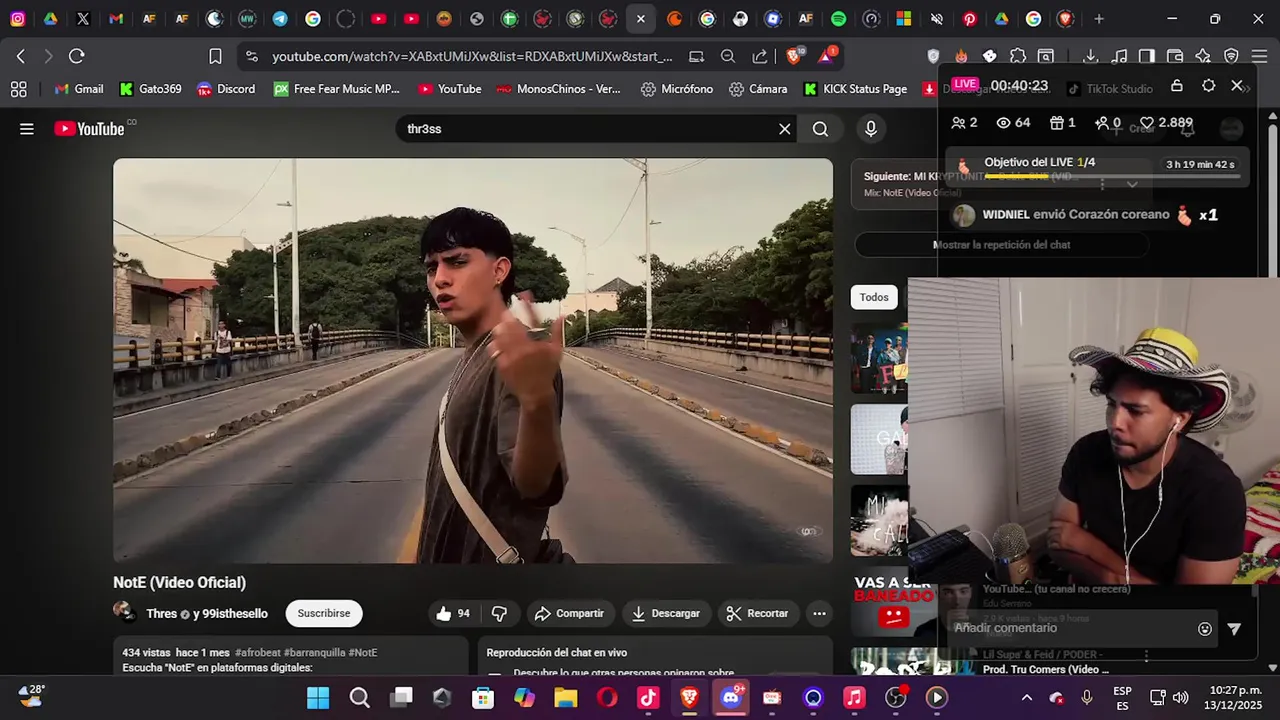Run the YouTube search magnifier button
Viewport: 1280px width, 720px height.
[820, 129]
